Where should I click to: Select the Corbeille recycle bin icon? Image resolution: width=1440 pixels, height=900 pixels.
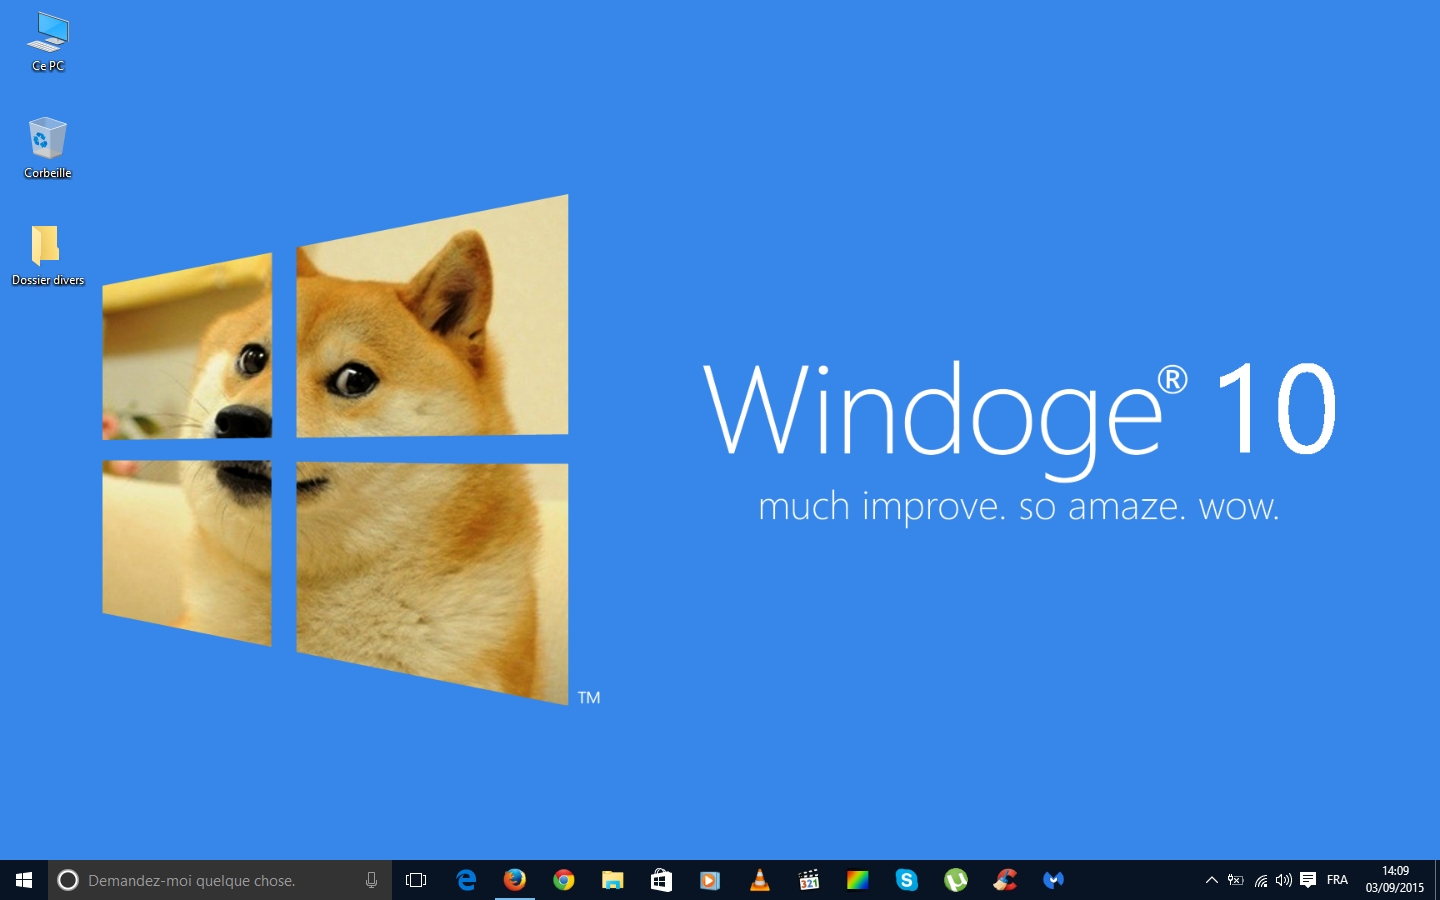coord(48,148)
